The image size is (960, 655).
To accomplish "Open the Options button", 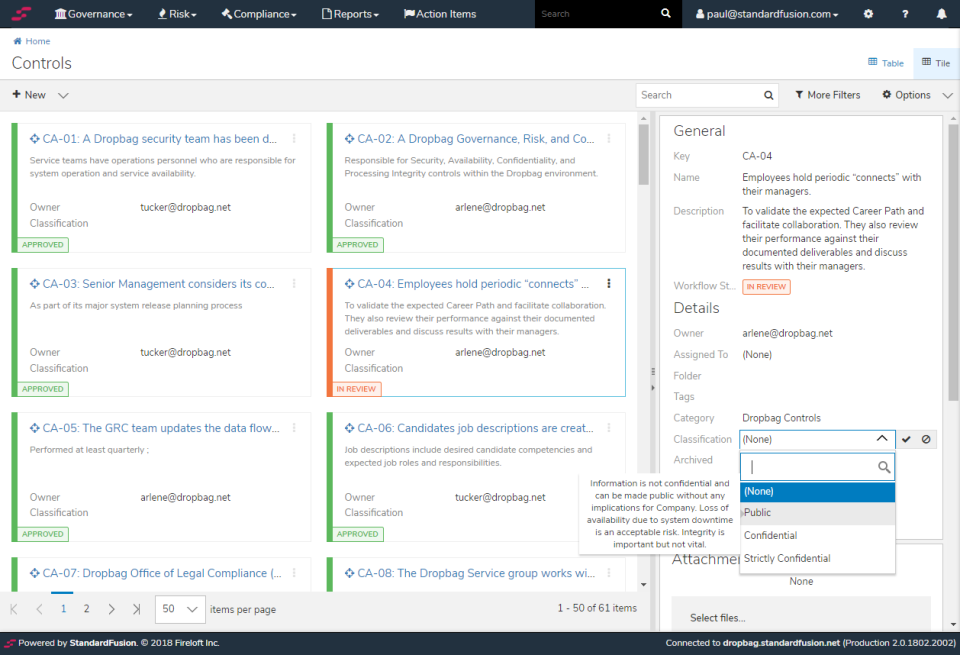I will [907, 95].
